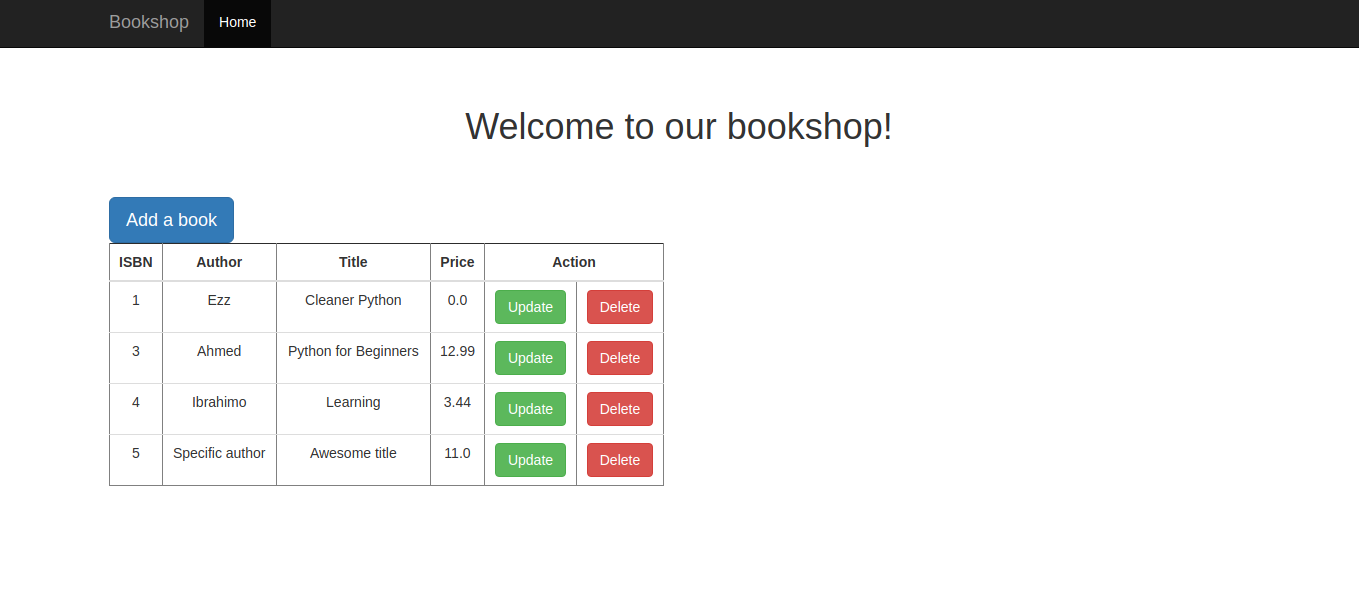Delete the book Cleaner Python
The height and width of the screenshot is (604, 1359).
coord(619,306)
